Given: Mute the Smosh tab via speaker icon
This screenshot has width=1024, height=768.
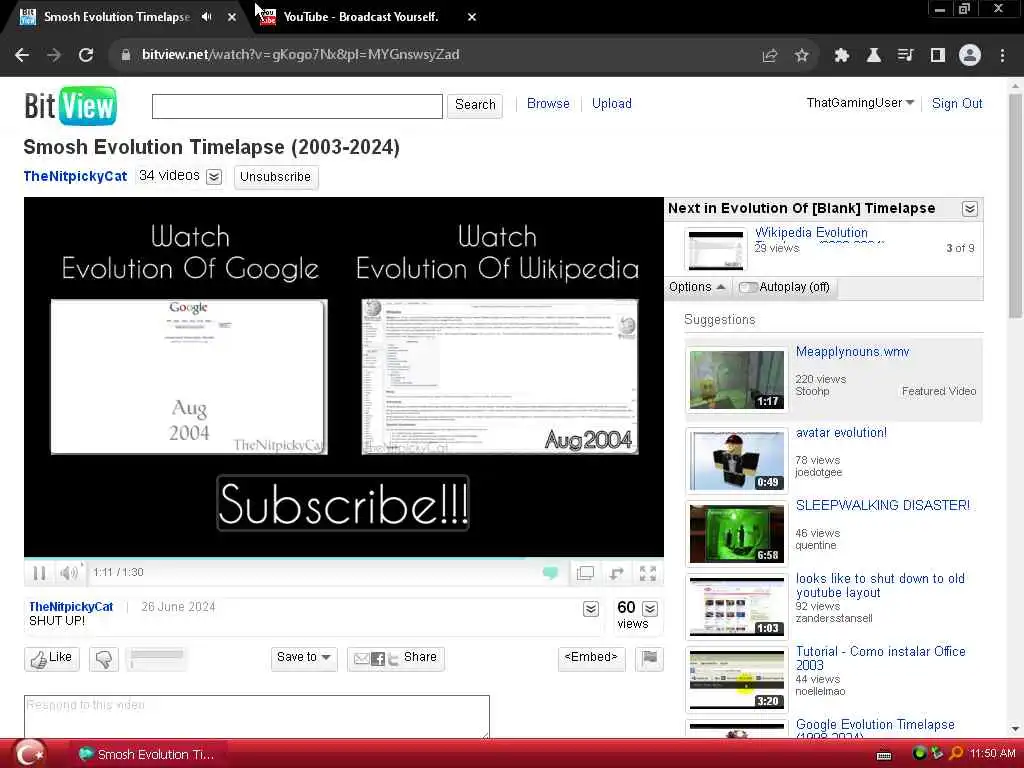Looking at the screenshot, I should (207, 17).
